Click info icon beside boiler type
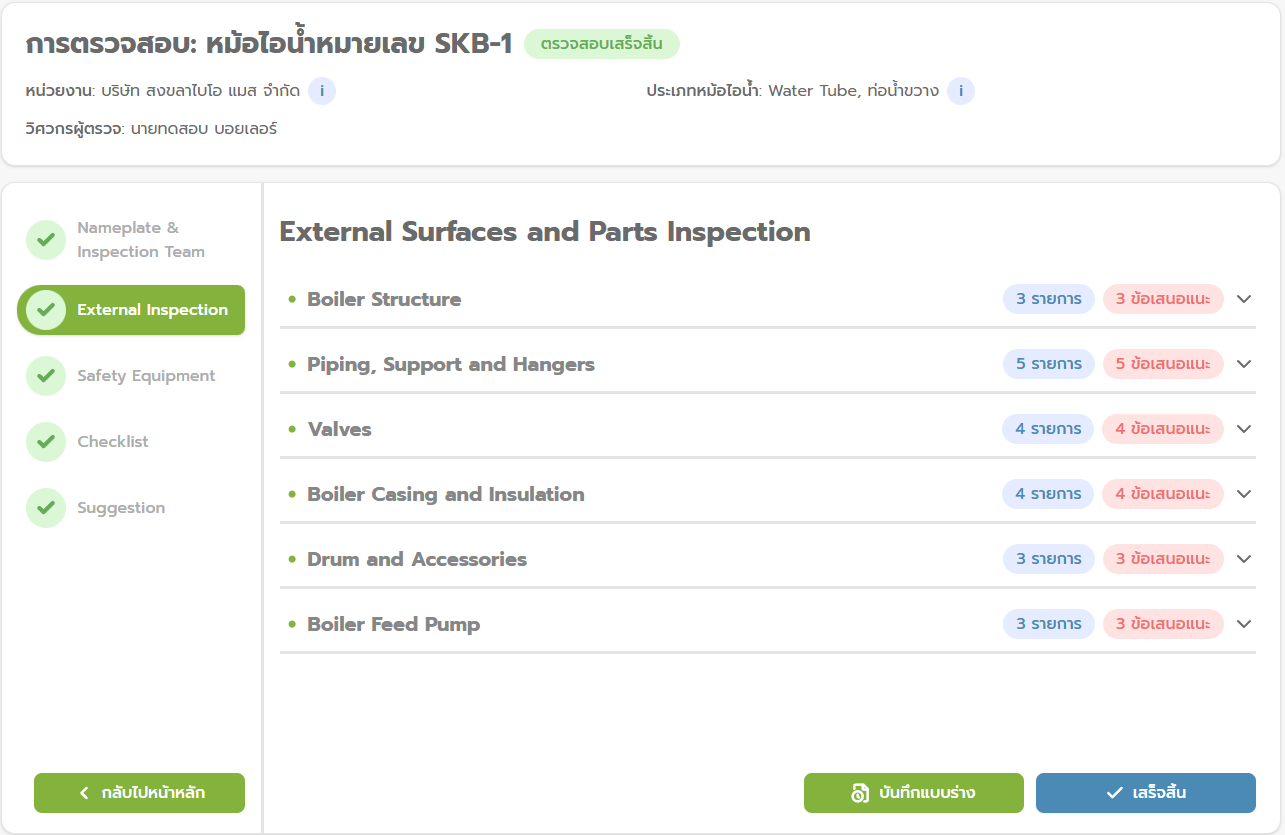The height and width of the screenshot is (835, 1285). pos(961,91)
